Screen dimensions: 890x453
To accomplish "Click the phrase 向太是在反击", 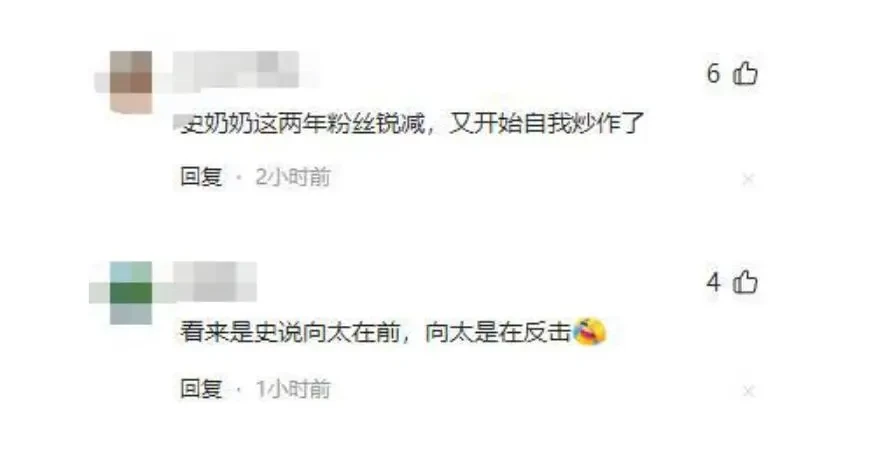I will click(x=498, y=333).
